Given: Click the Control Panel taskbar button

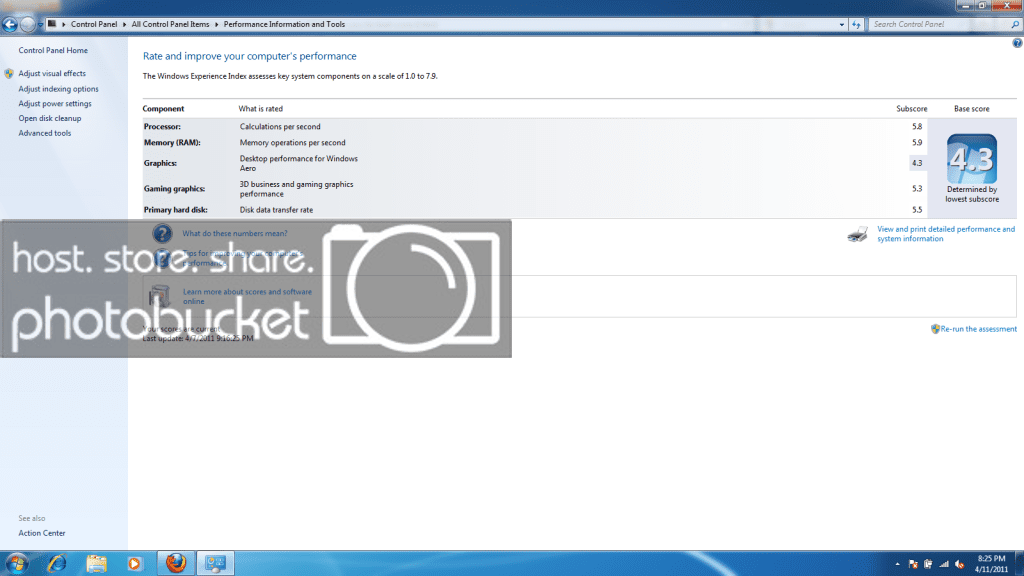Looking at the screenshot, I should (215, 563).
